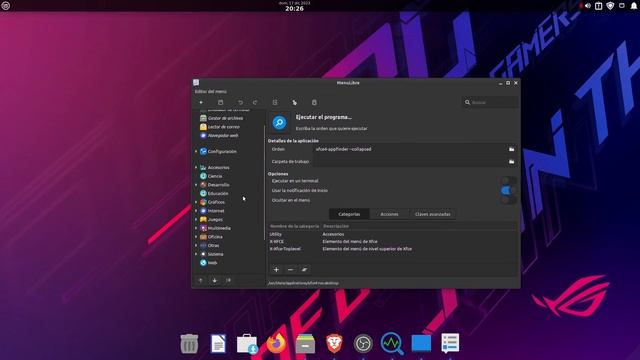The height and width of the screenshot is (360, 640).
Task: Expand the Desarrollo tree category
Action: click(x=196, y=185)
